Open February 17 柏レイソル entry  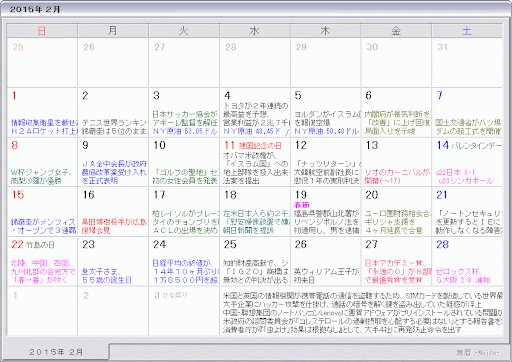185,222
